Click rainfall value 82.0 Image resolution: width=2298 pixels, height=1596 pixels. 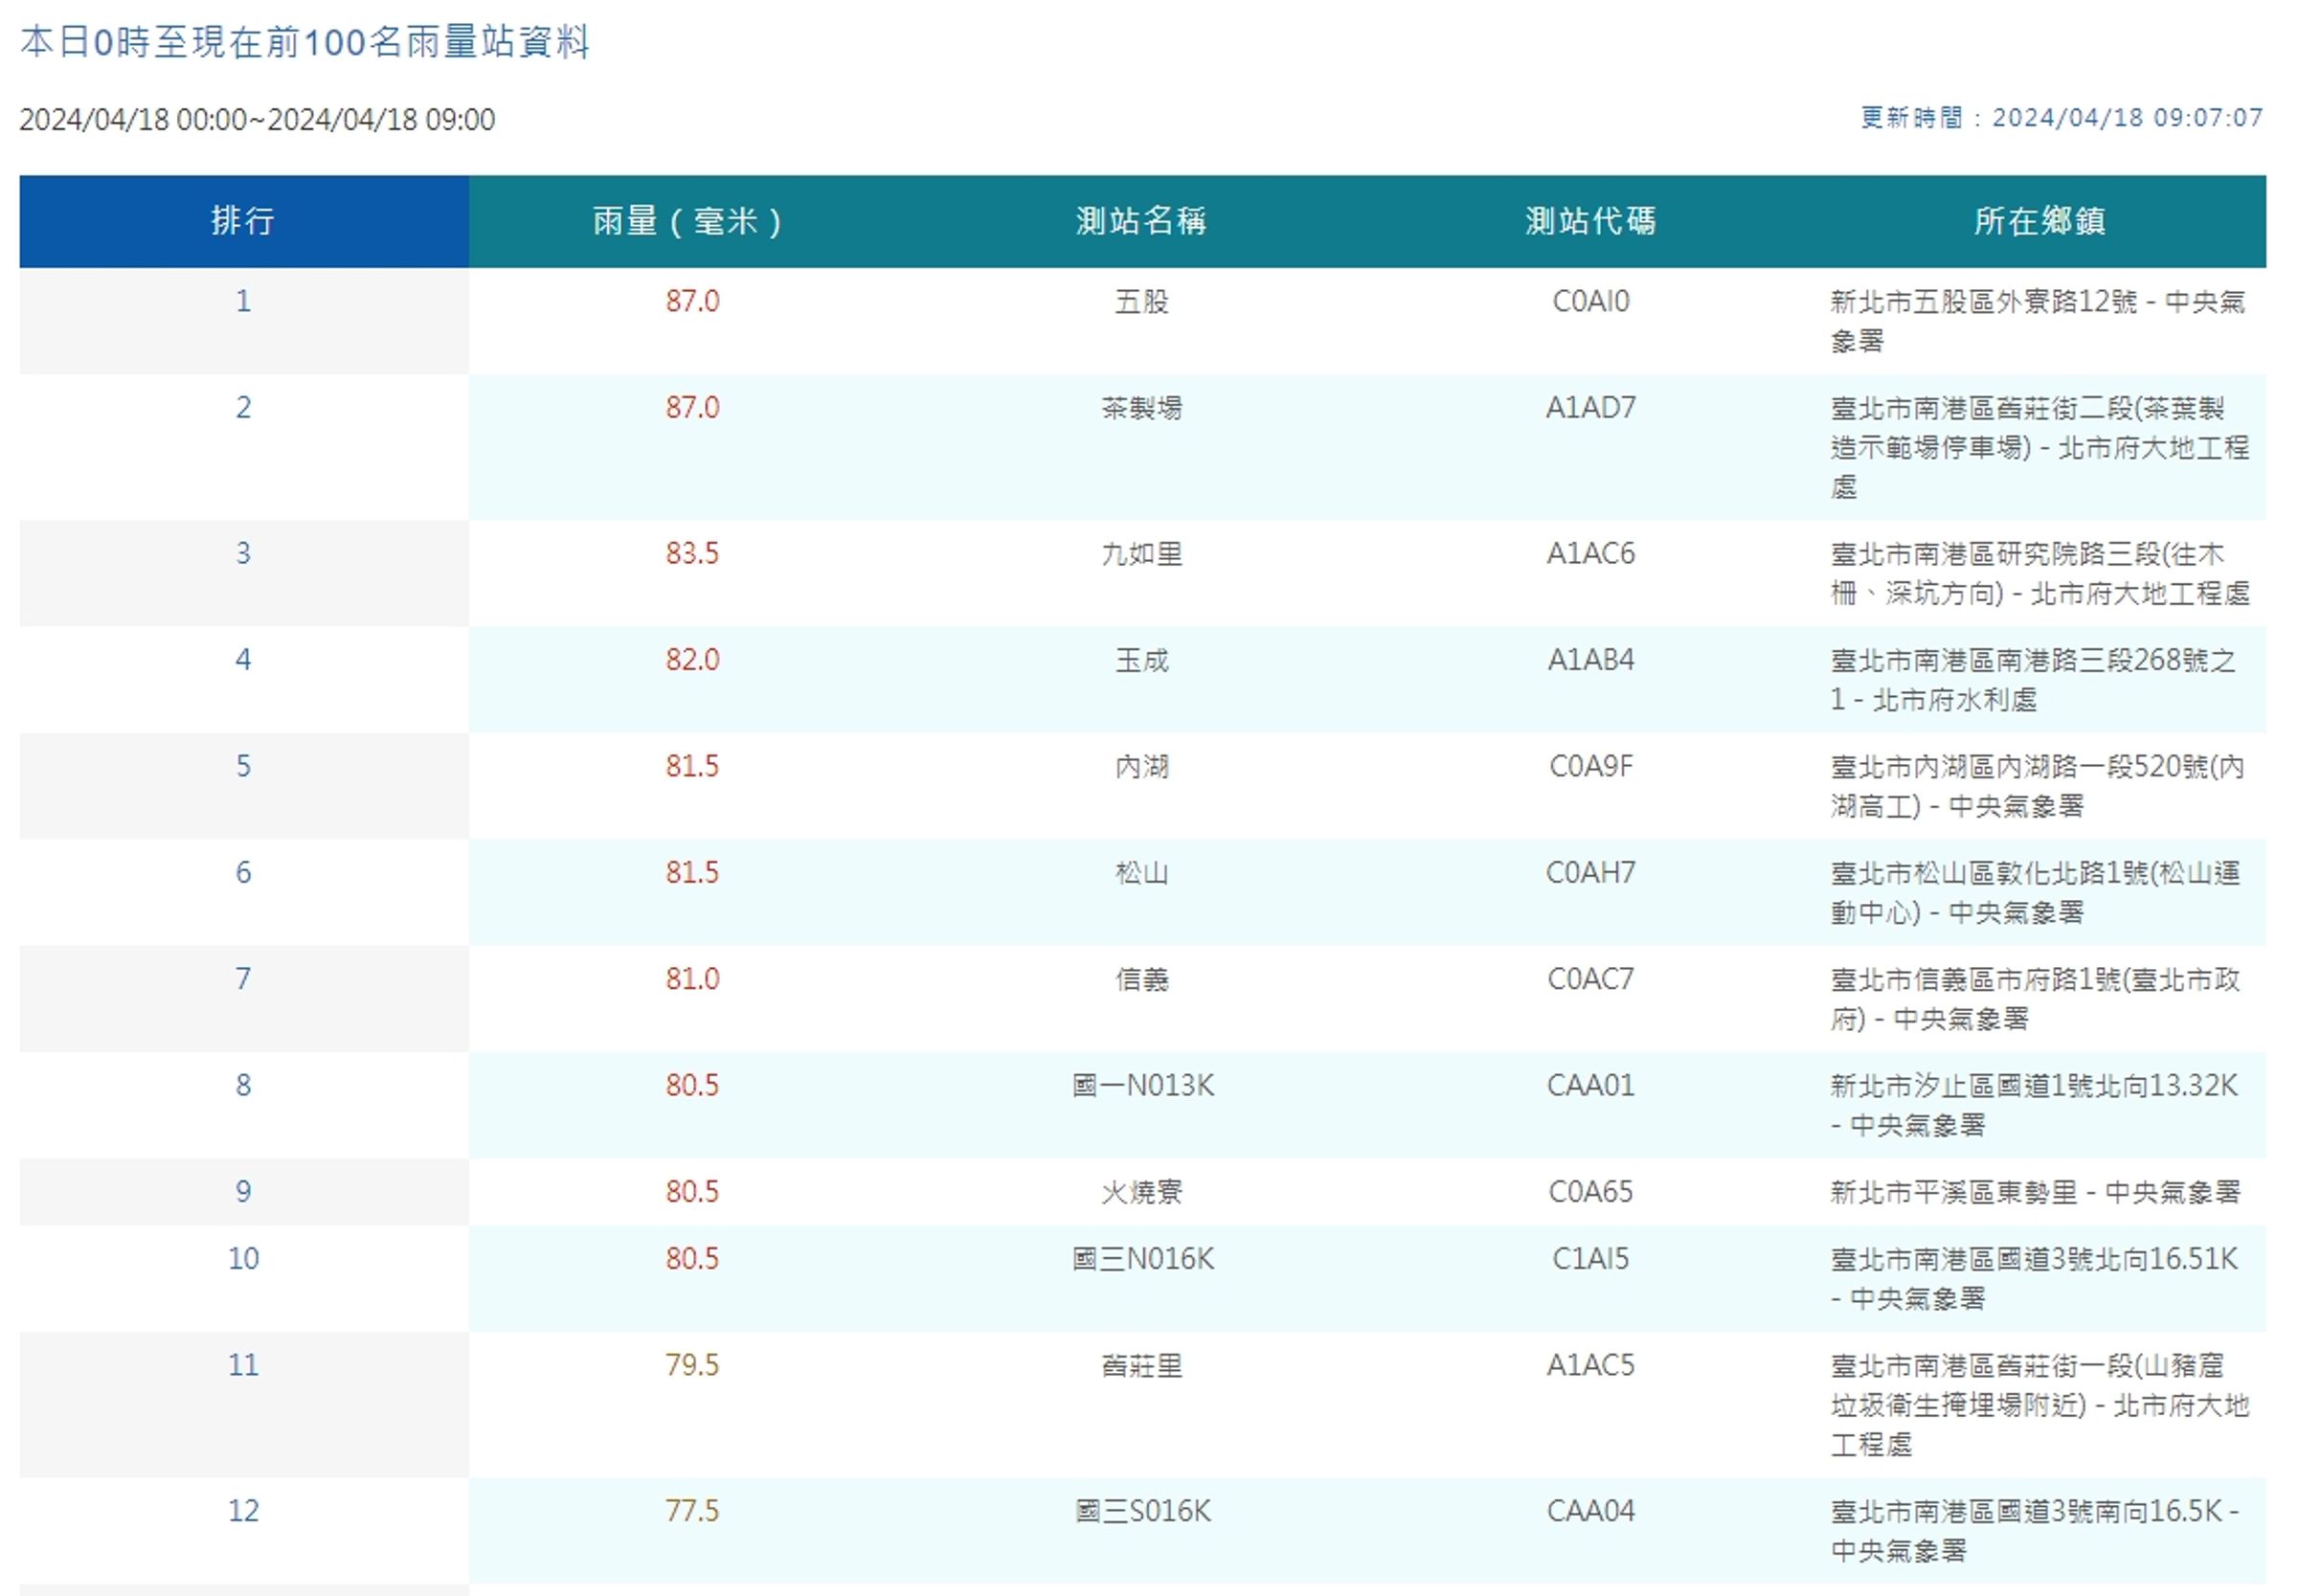(692, 660)
